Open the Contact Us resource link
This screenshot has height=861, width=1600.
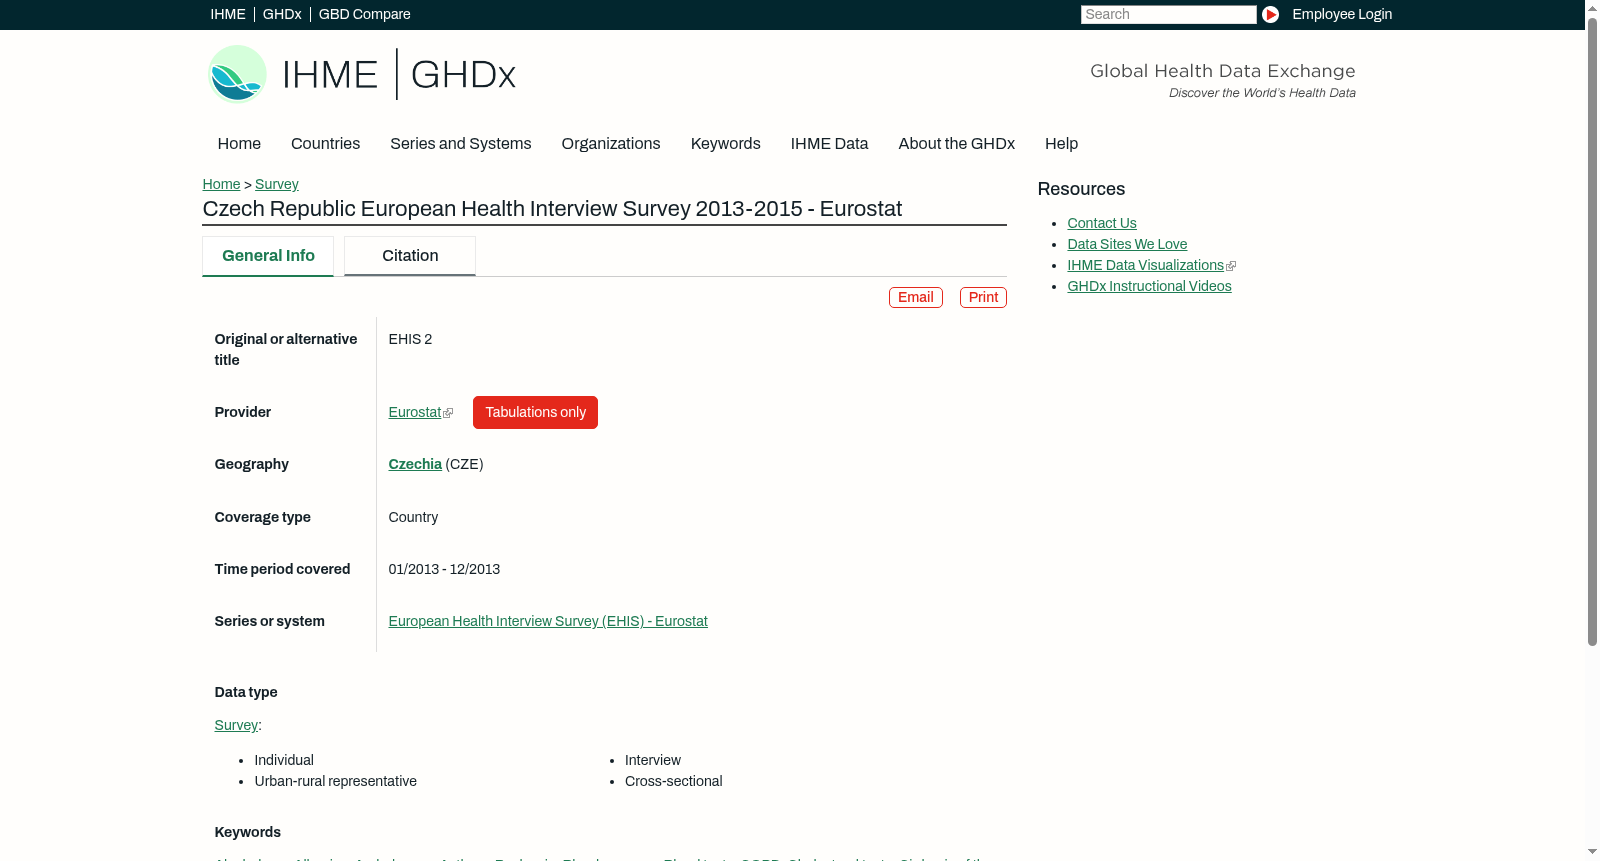(1102, 223)
